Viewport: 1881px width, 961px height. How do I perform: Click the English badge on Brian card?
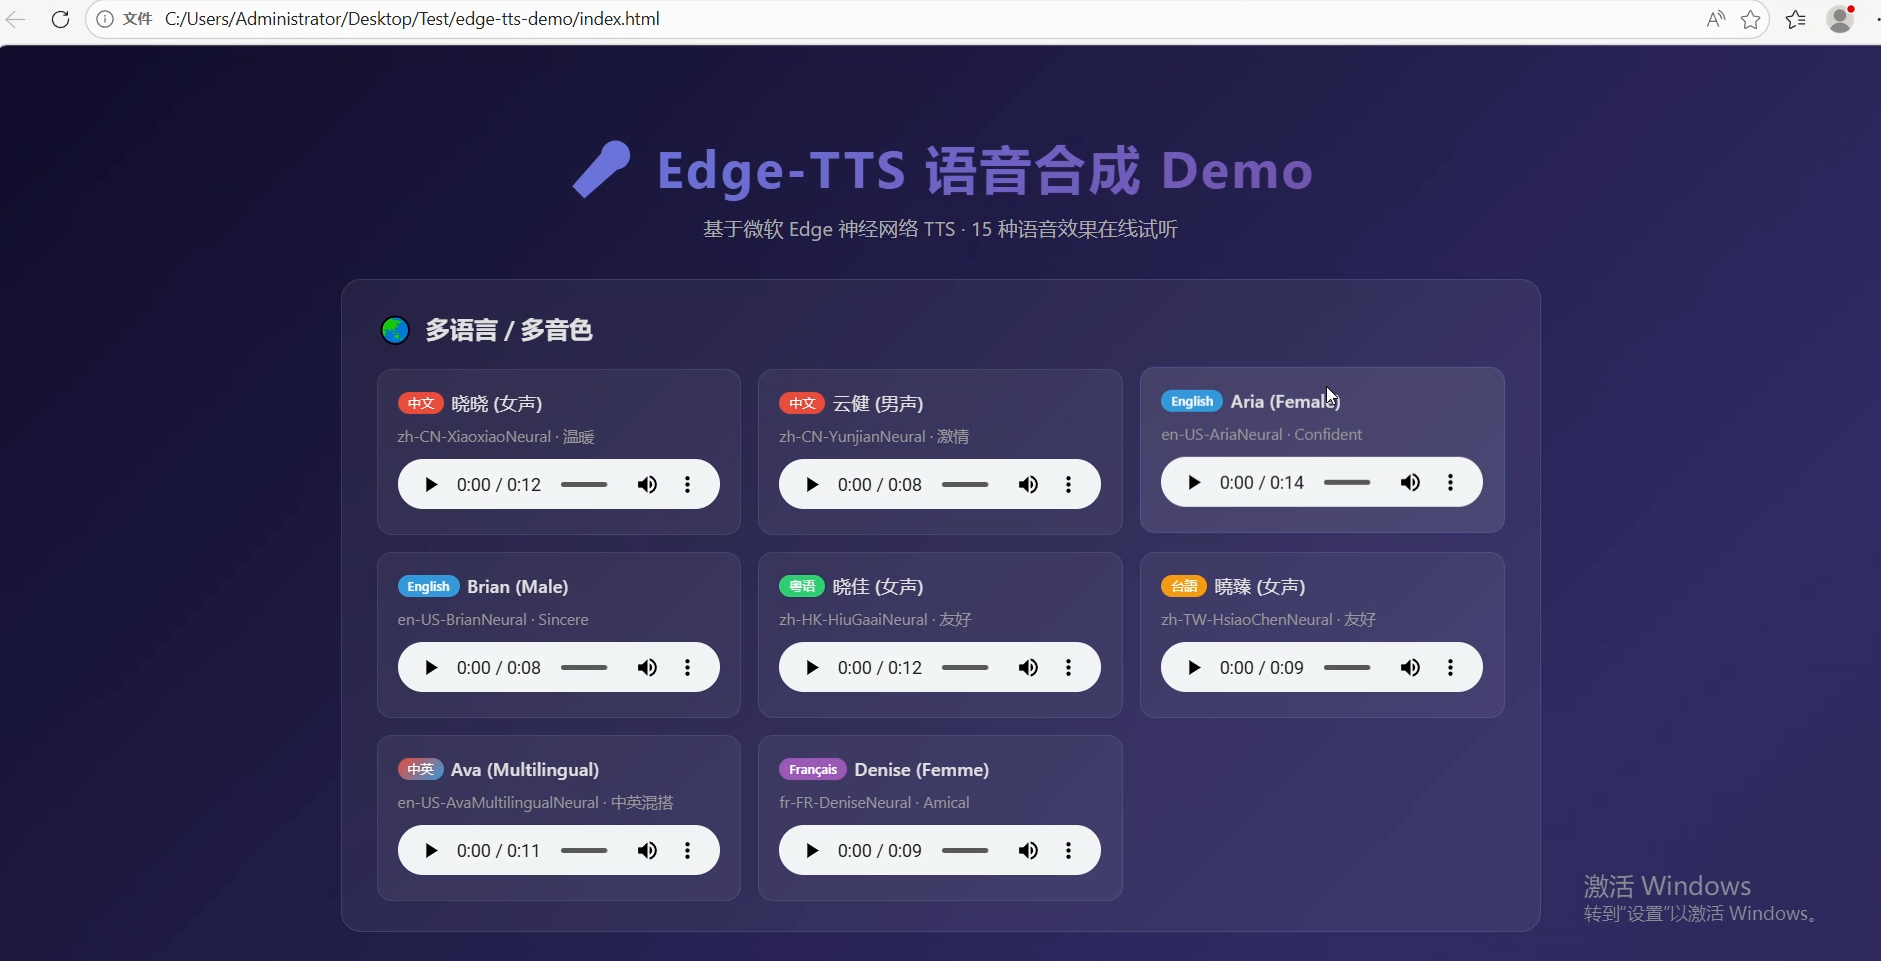[x=428, y=587]
